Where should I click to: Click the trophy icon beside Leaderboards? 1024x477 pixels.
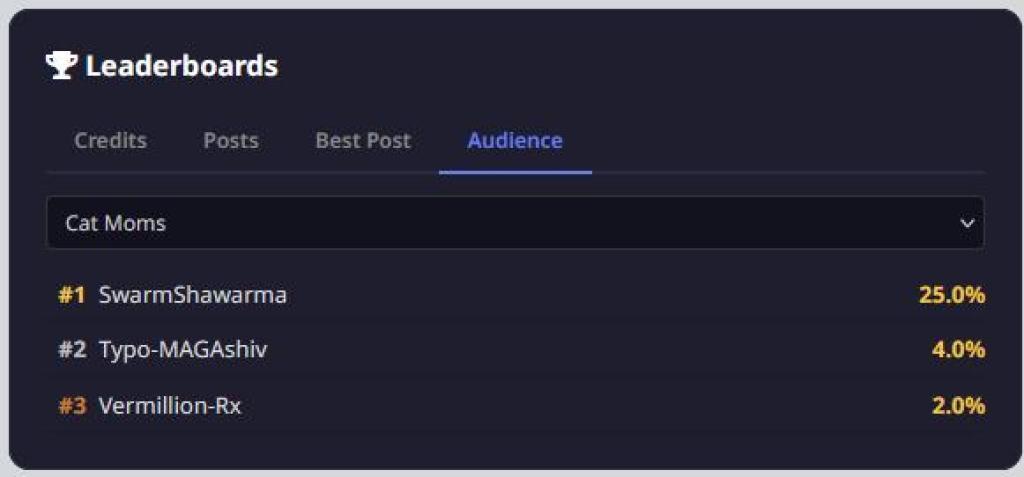click(x=61, y=66)
